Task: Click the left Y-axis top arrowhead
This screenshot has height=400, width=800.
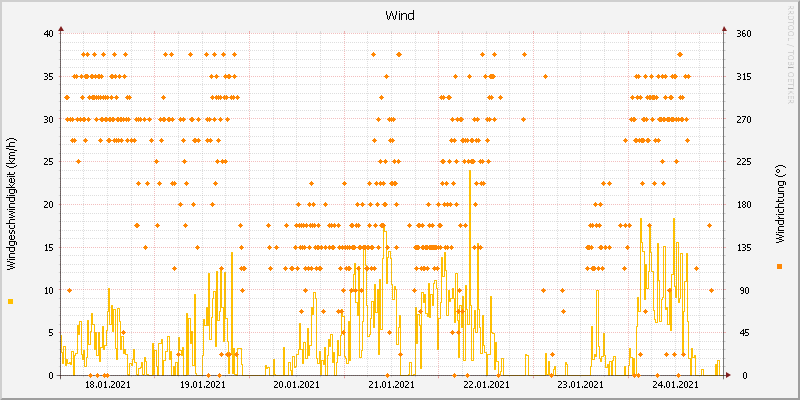Action: click(61, 29)
